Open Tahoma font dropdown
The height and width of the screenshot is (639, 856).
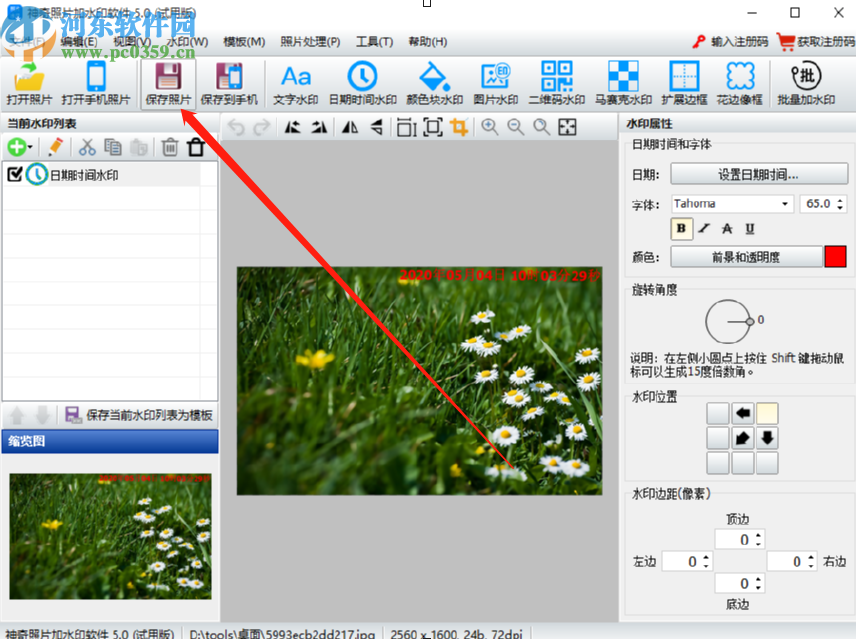[x=784, y=204]
